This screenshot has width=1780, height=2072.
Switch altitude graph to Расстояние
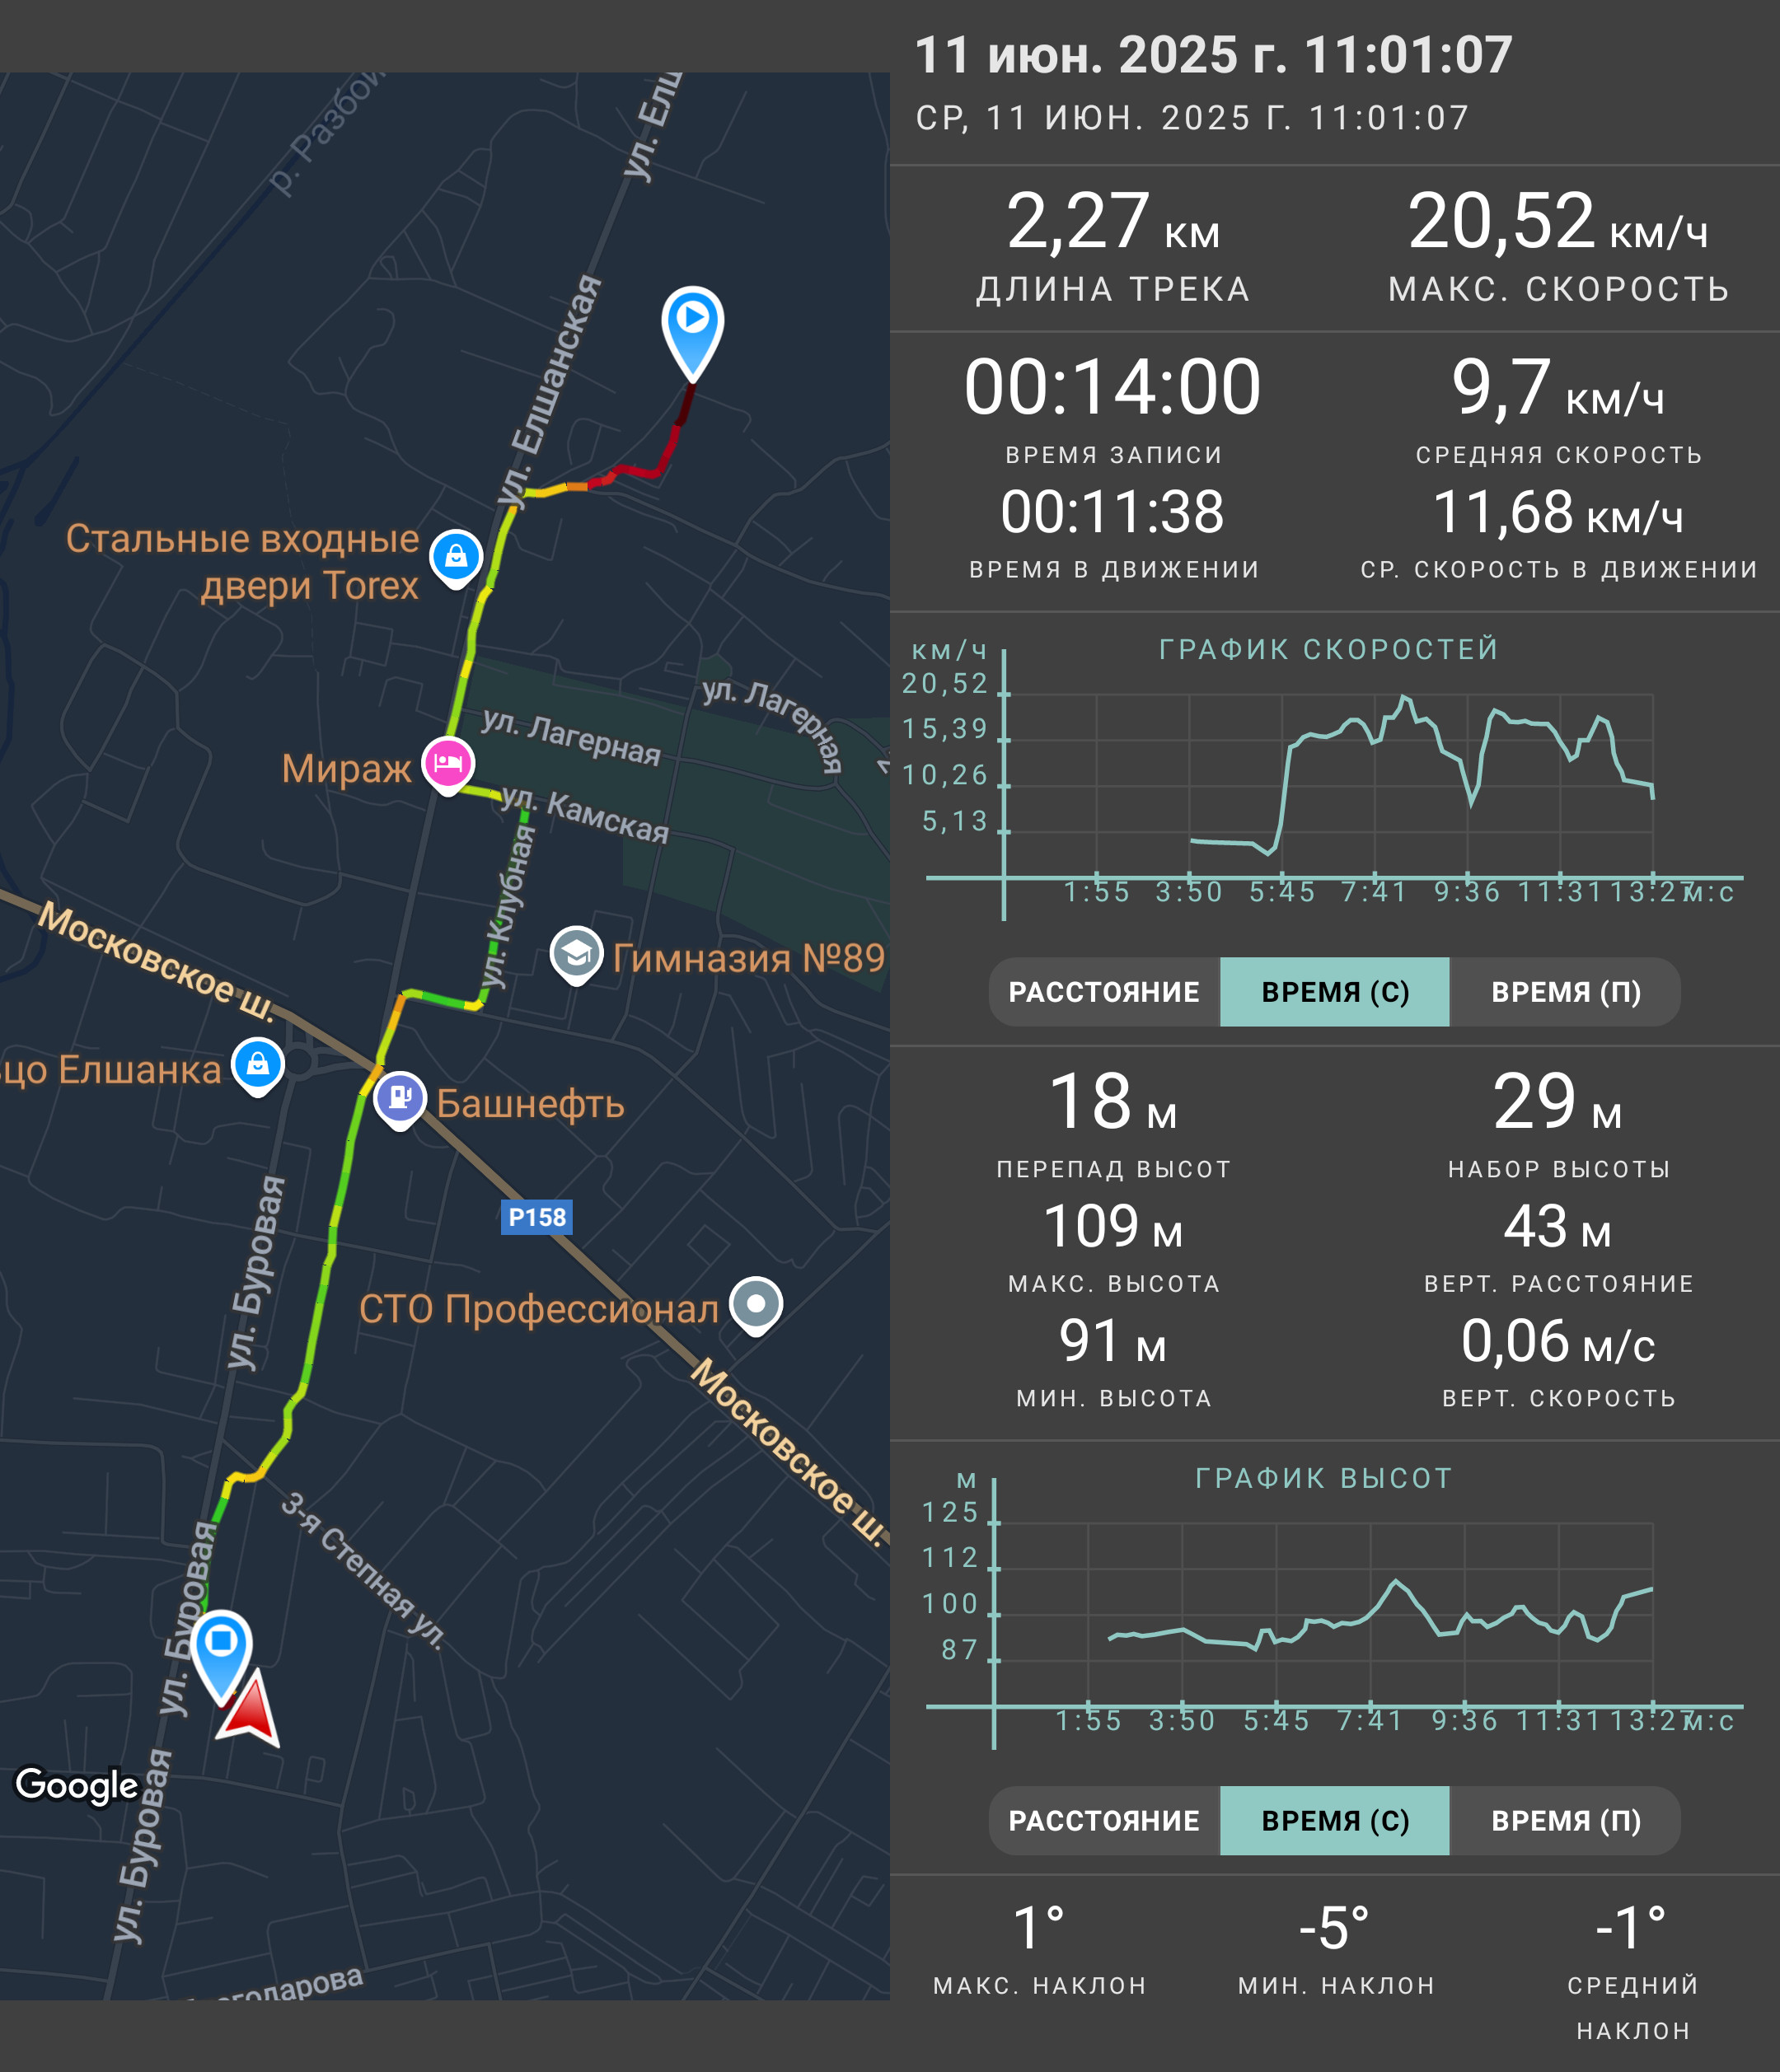pos(1104,1821)
